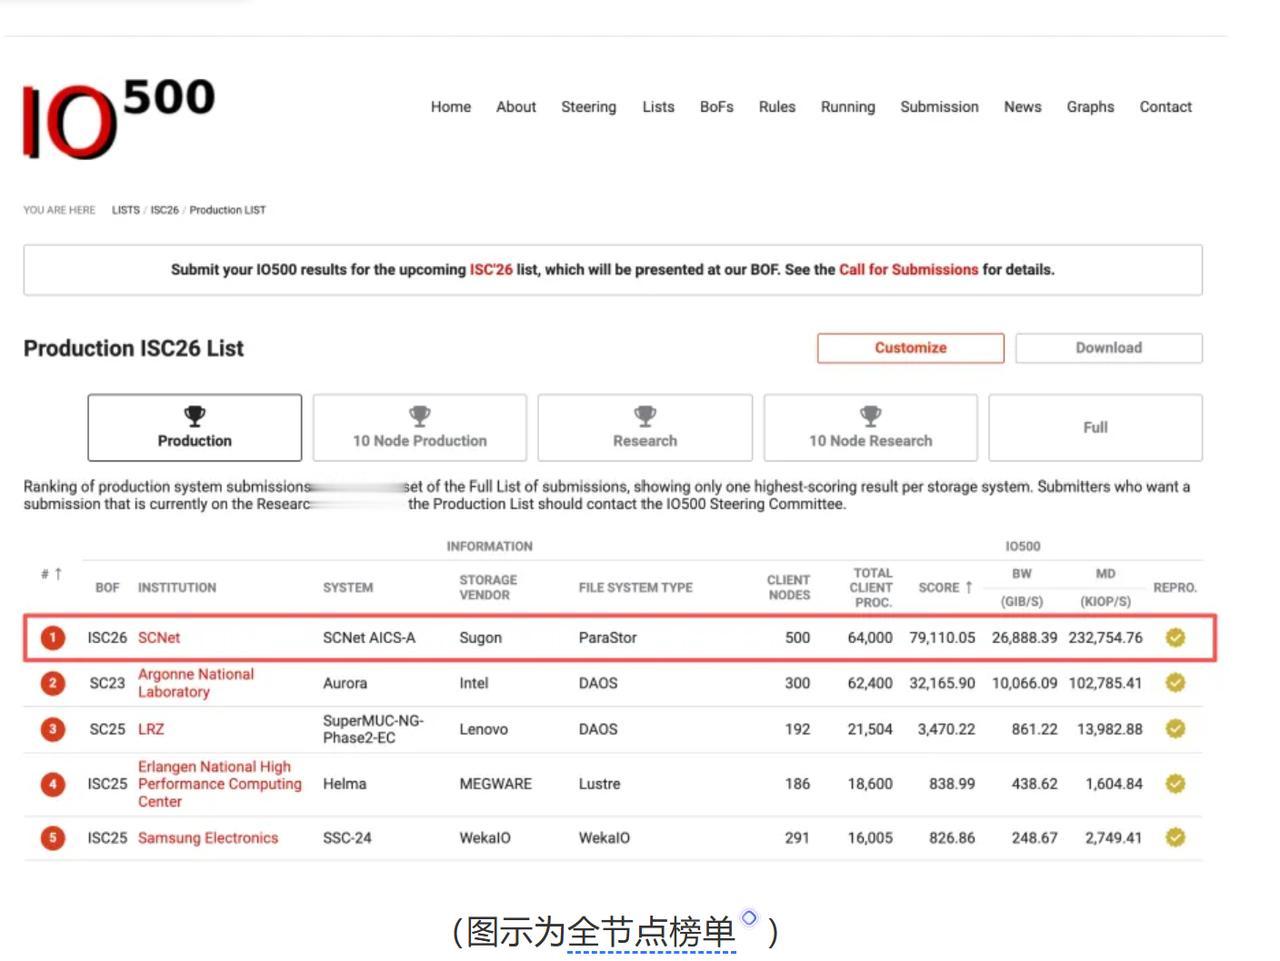Viewport: 1280px width, 961px height.
Task: Click the MD (KIOP/S) column header
Action: pos(1106,587)
